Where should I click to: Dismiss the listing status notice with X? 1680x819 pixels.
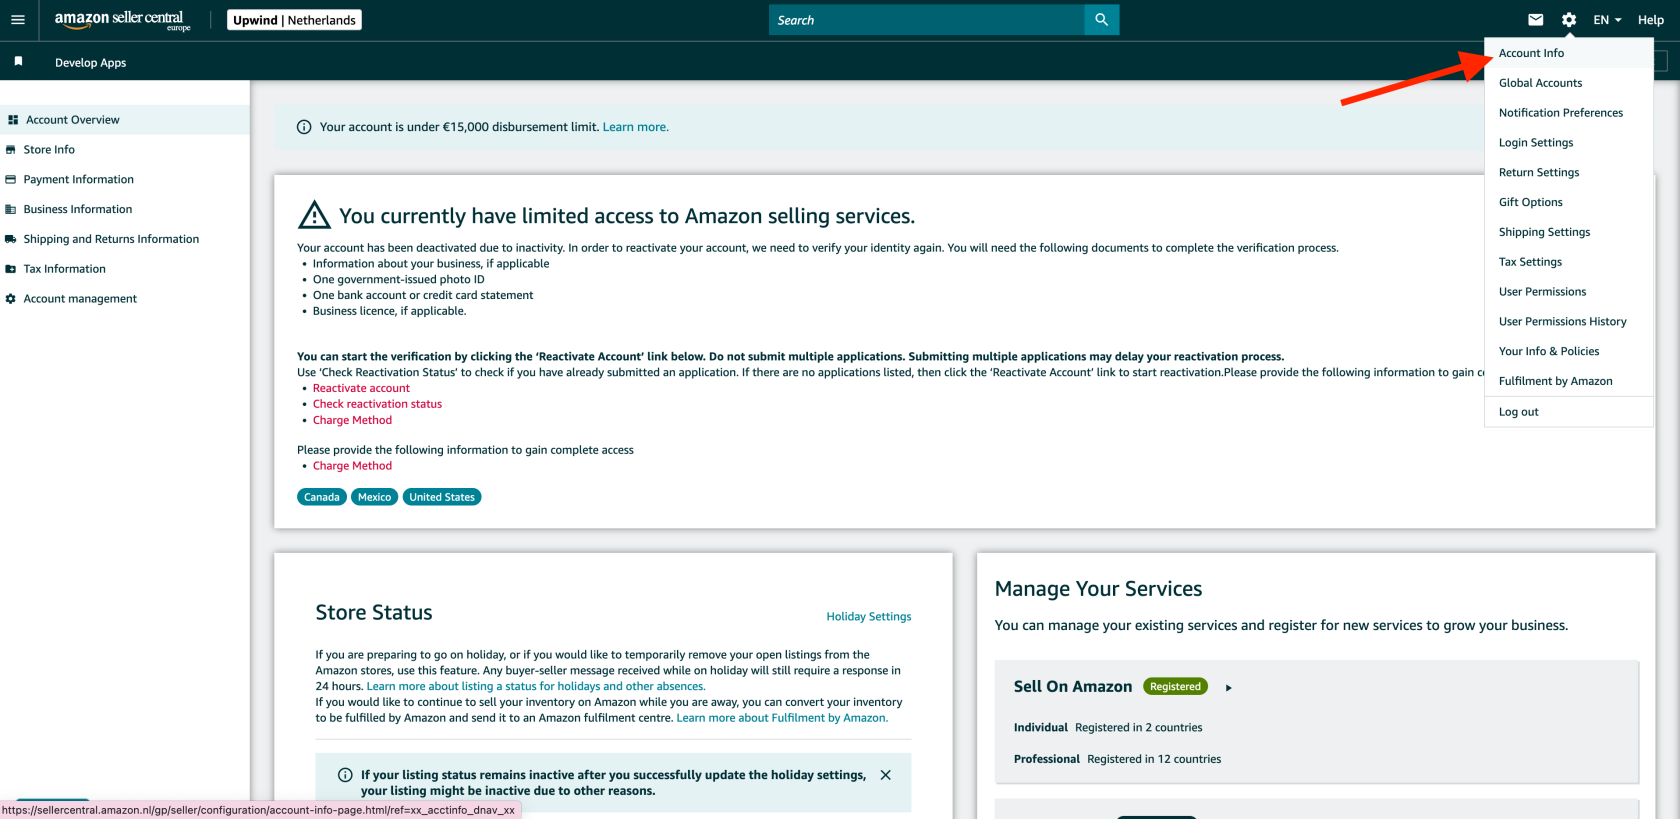[885, 775]
